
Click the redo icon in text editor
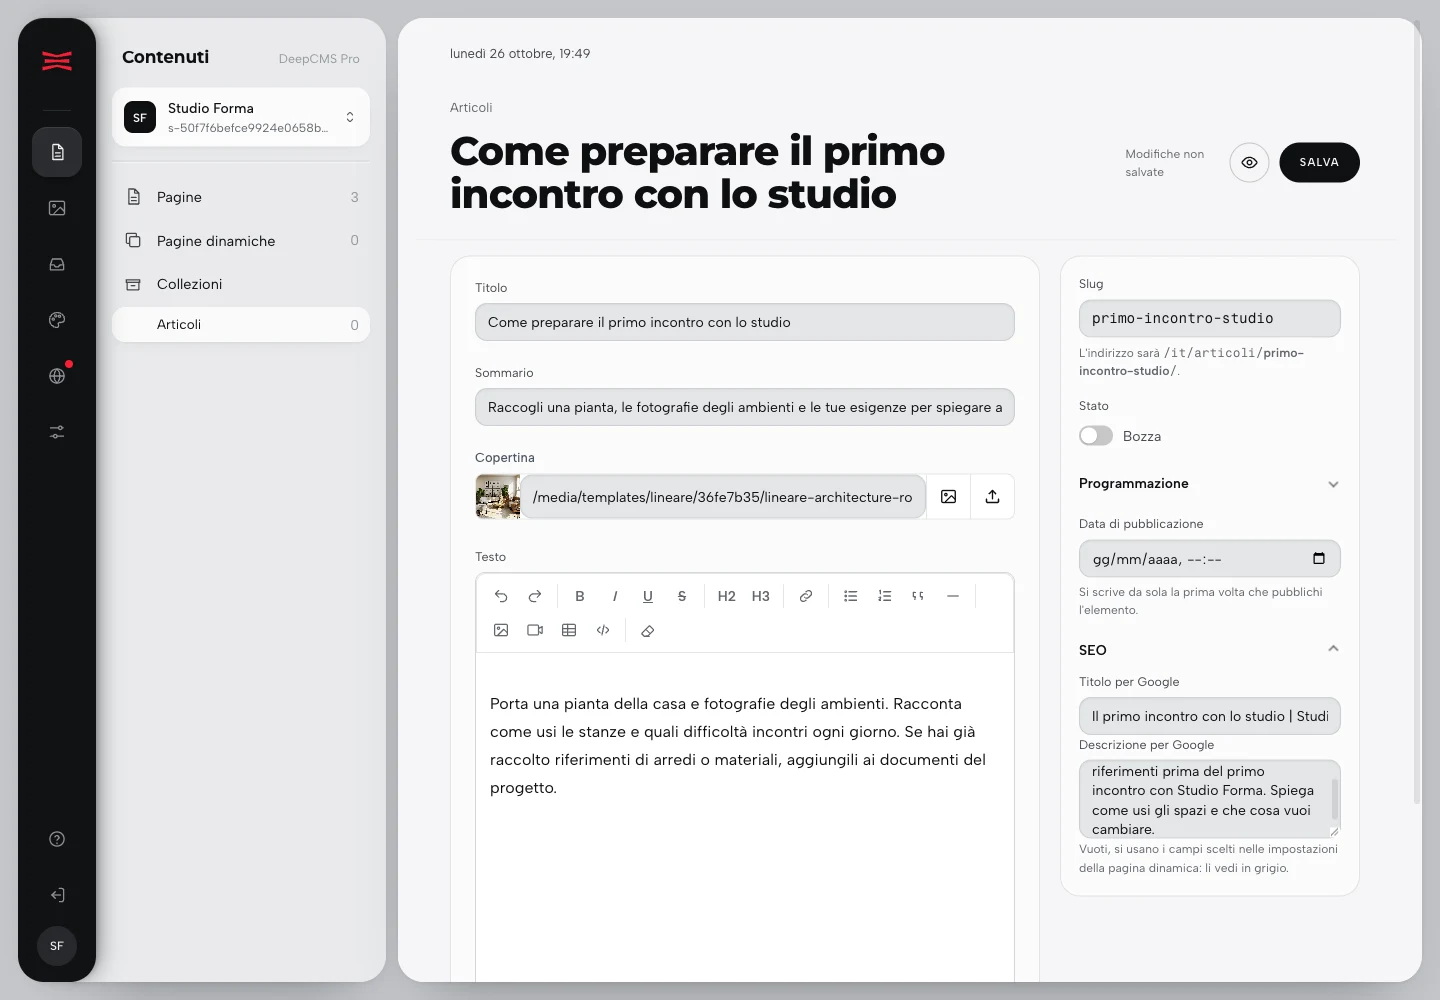point(535,596)
